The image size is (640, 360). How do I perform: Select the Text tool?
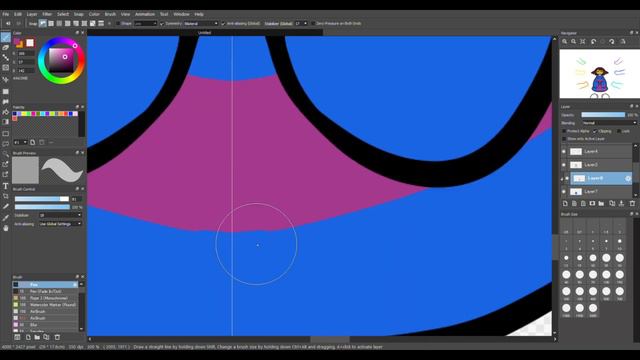click(5, 186)
